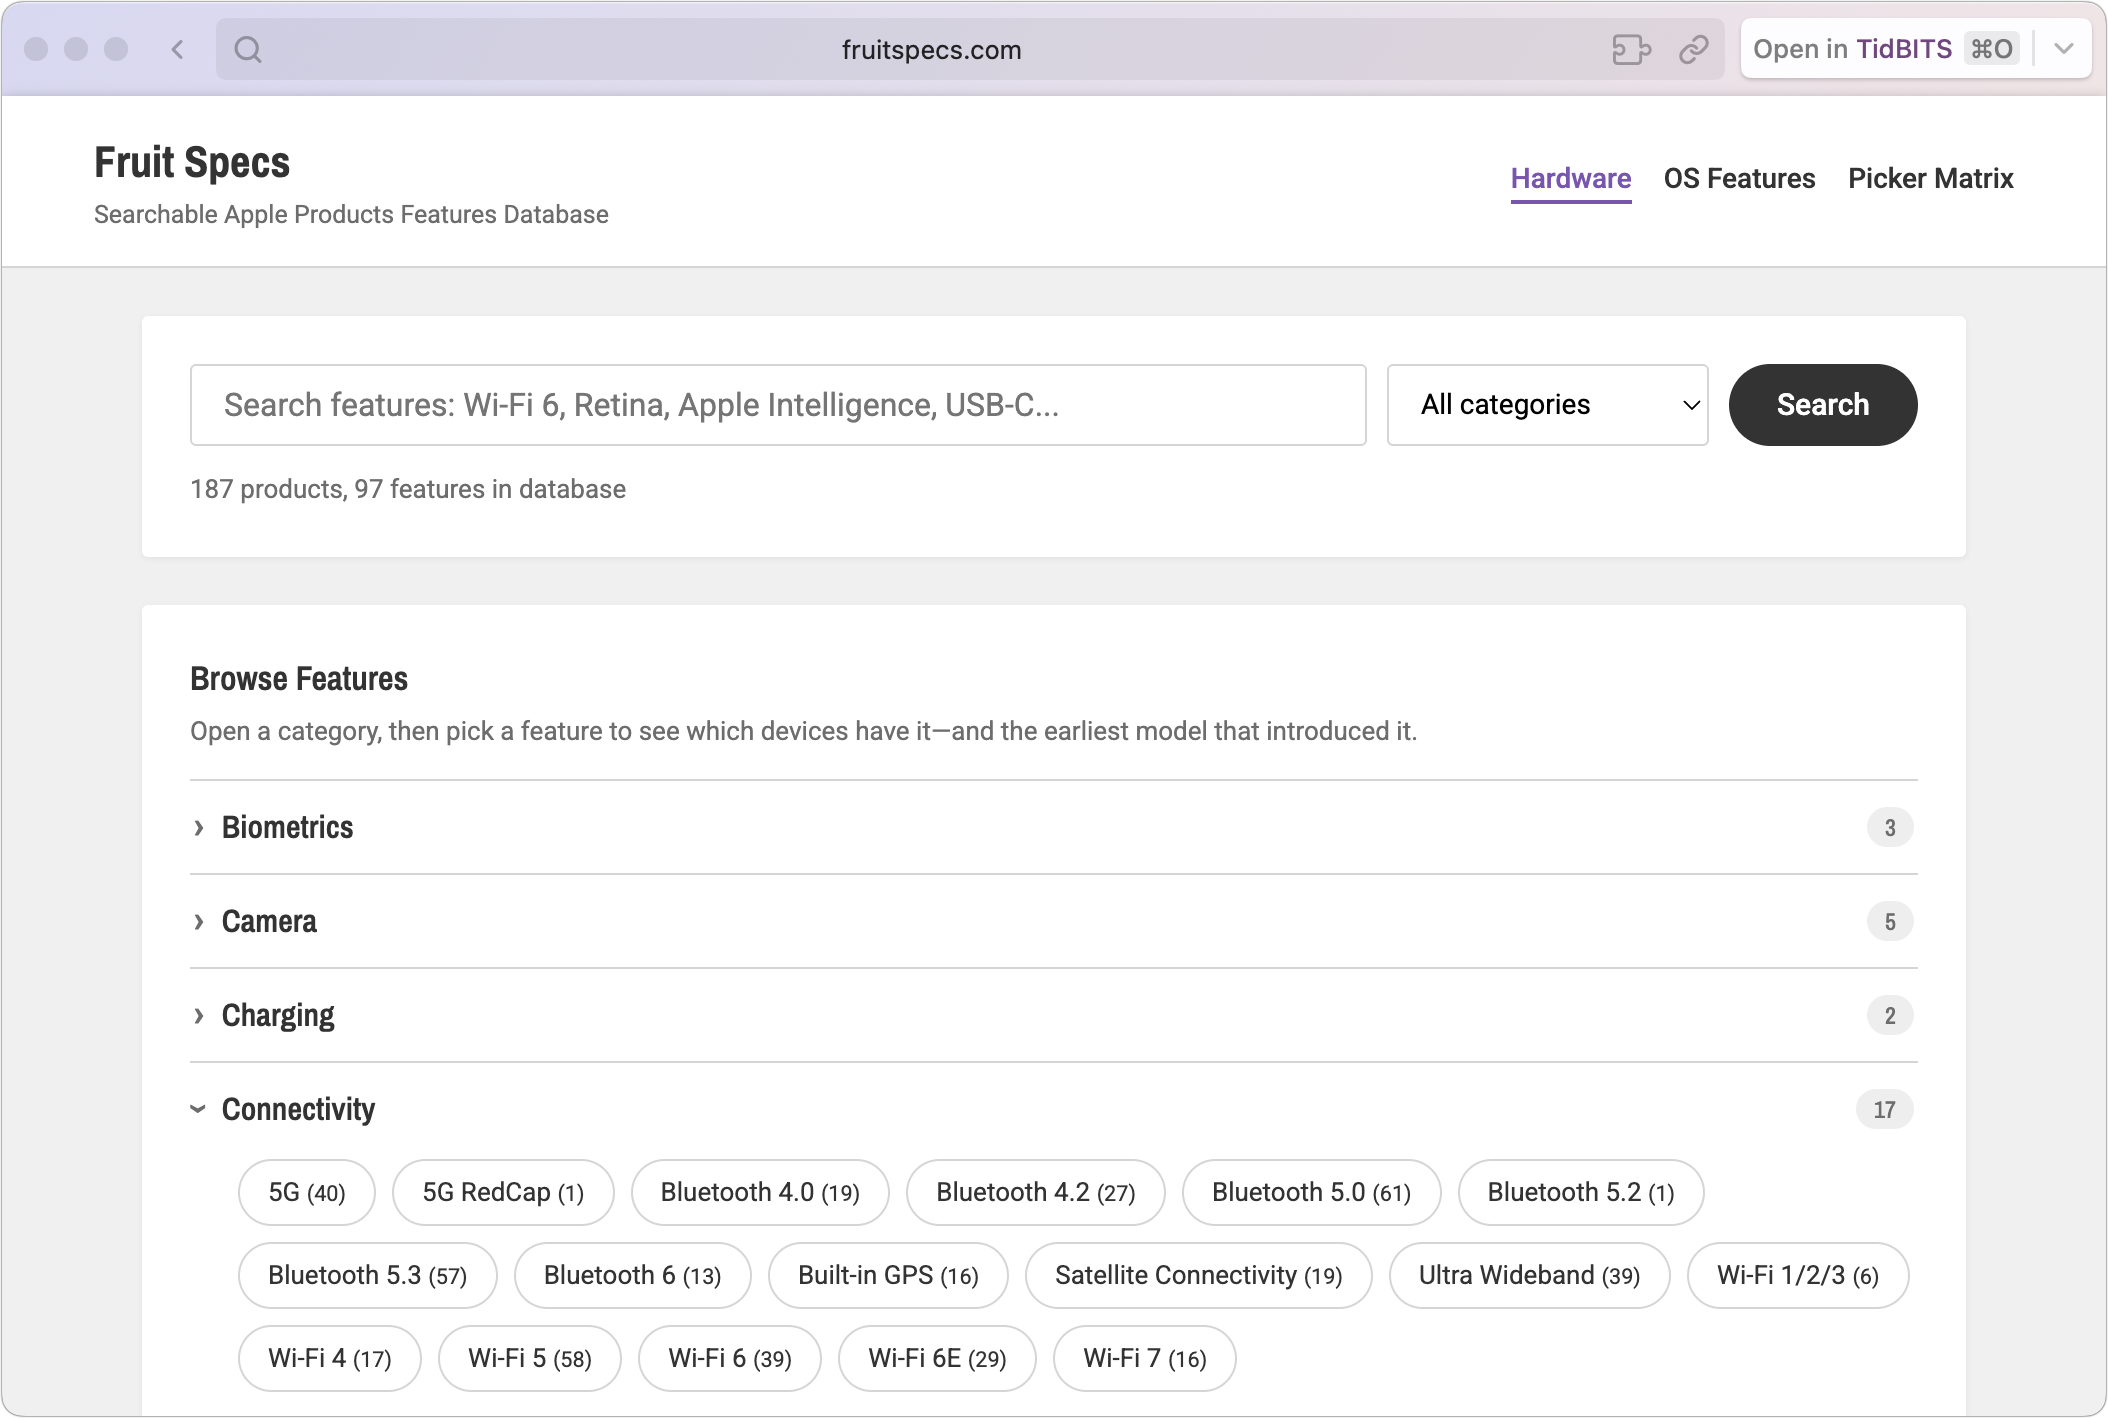Open the Picker Matrix tab
This screenshot has width=2108, height=1418.
pyautogui.click(x=1930, y=179)
